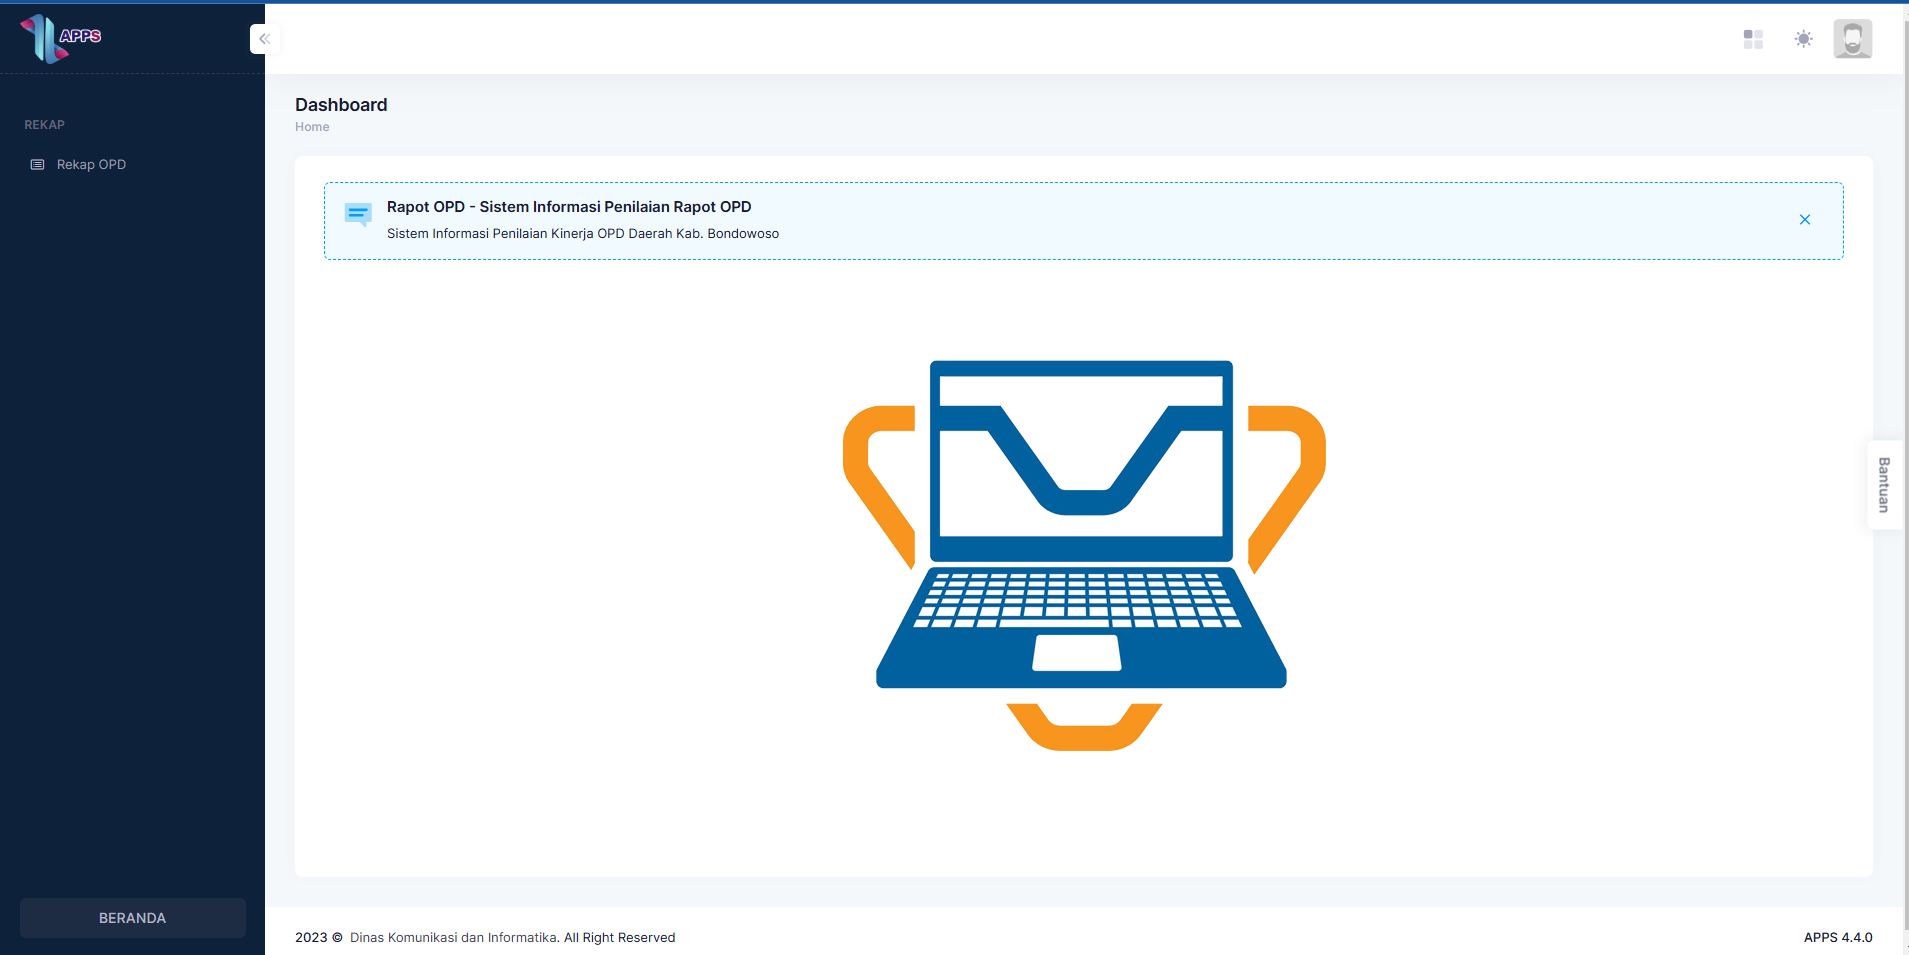This screenshot has width=1909, height=955.
Task: Click the list icon beside Rekap OPD
Action: tap(38, 165)
